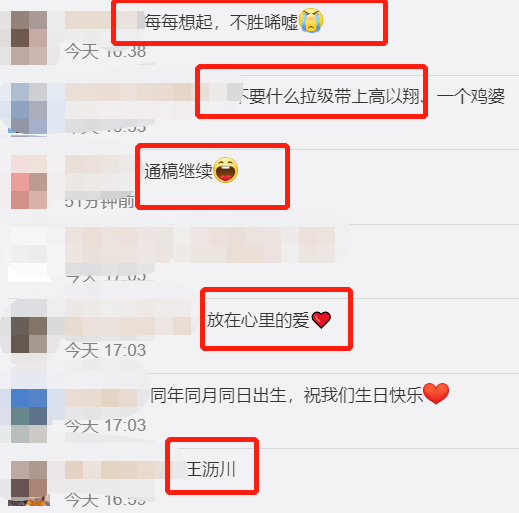Click the 今天 17:03 timestamp under 生日快乐 comment

point(105,426)
